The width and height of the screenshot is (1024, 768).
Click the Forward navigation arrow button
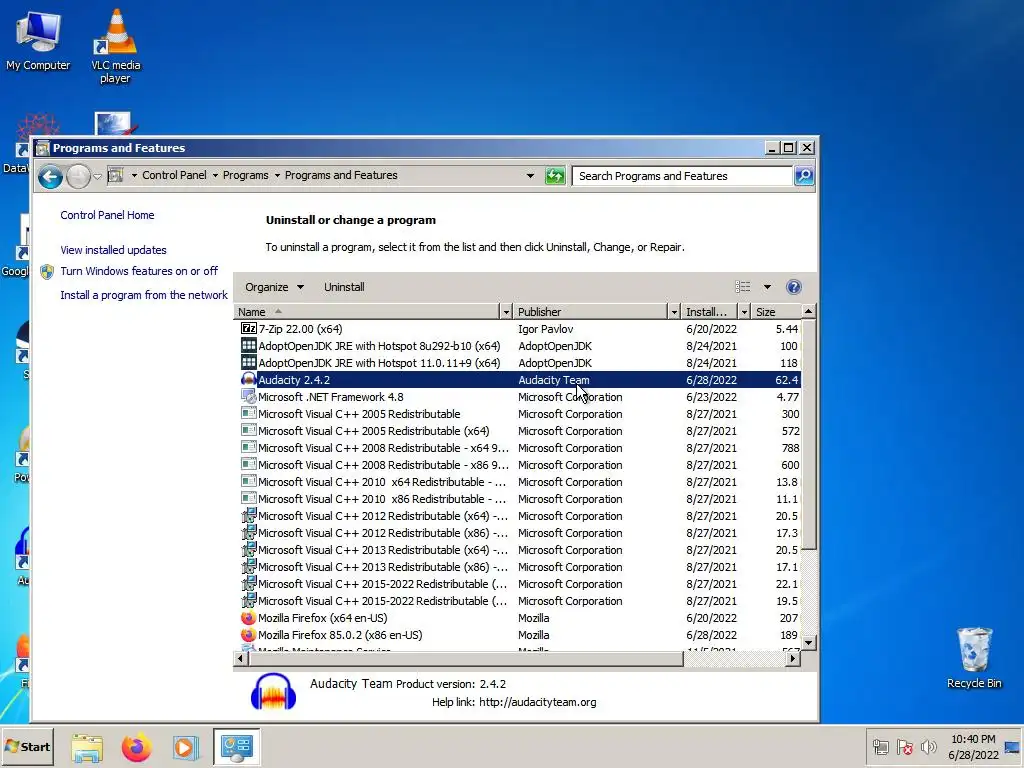point(78,176)
